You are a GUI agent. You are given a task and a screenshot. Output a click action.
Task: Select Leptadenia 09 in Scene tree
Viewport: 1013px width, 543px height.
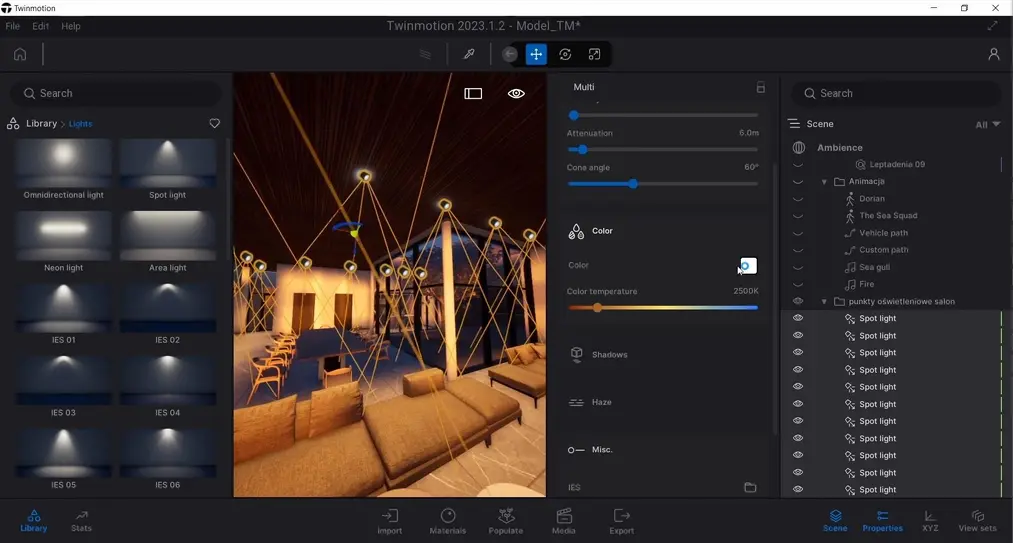tap(897, 164)
